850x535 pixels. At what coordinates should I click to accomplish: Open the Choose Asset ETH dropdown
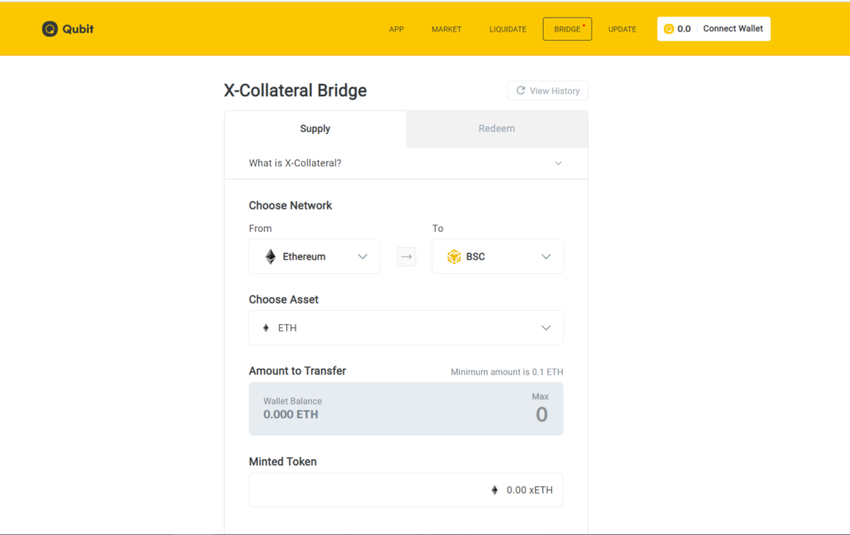tap(406, 328)
